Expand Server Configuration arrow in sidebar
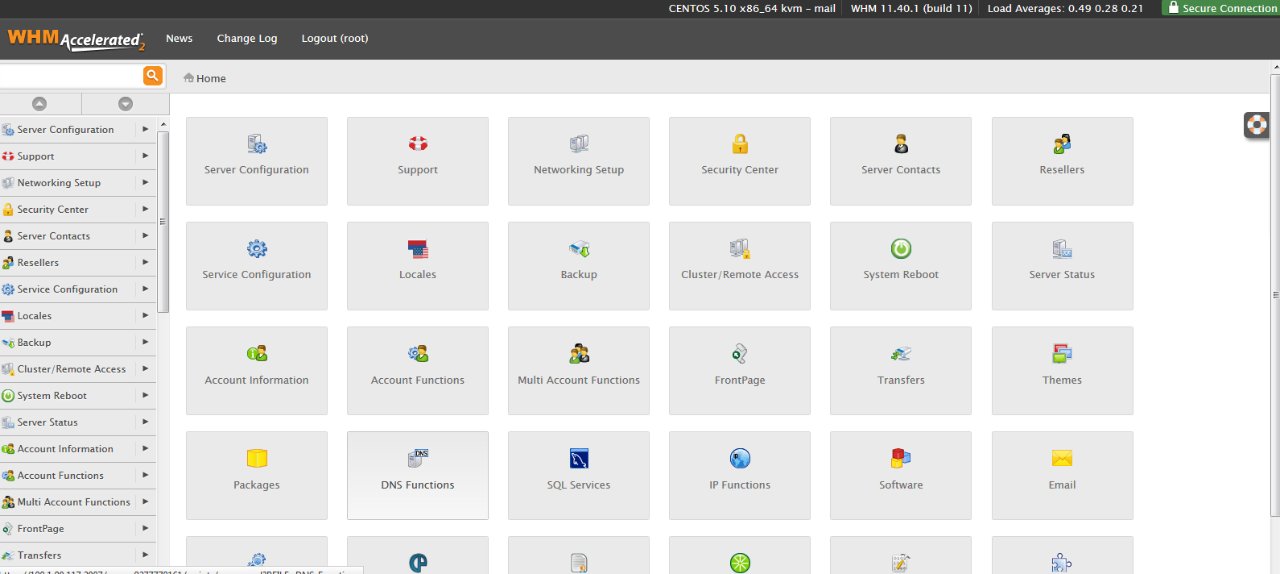The height and width of the screenshot is (574, 1280). 145,129
